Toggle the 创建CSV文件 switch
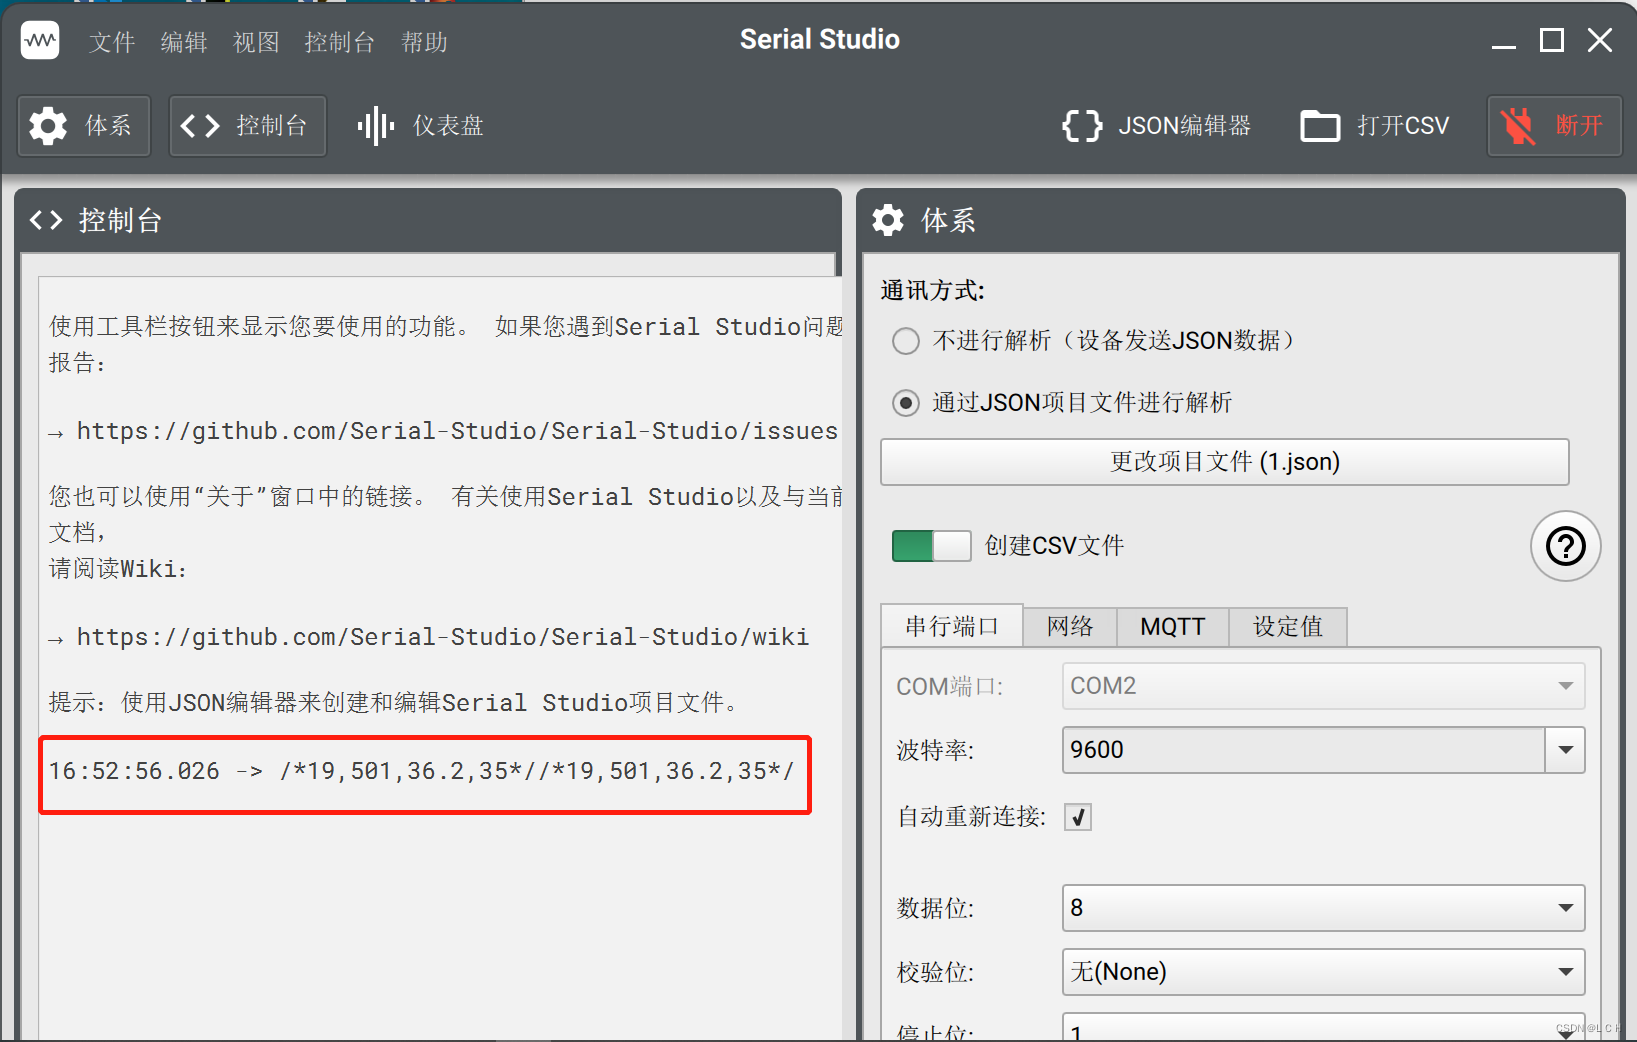 tap(931, 546)
